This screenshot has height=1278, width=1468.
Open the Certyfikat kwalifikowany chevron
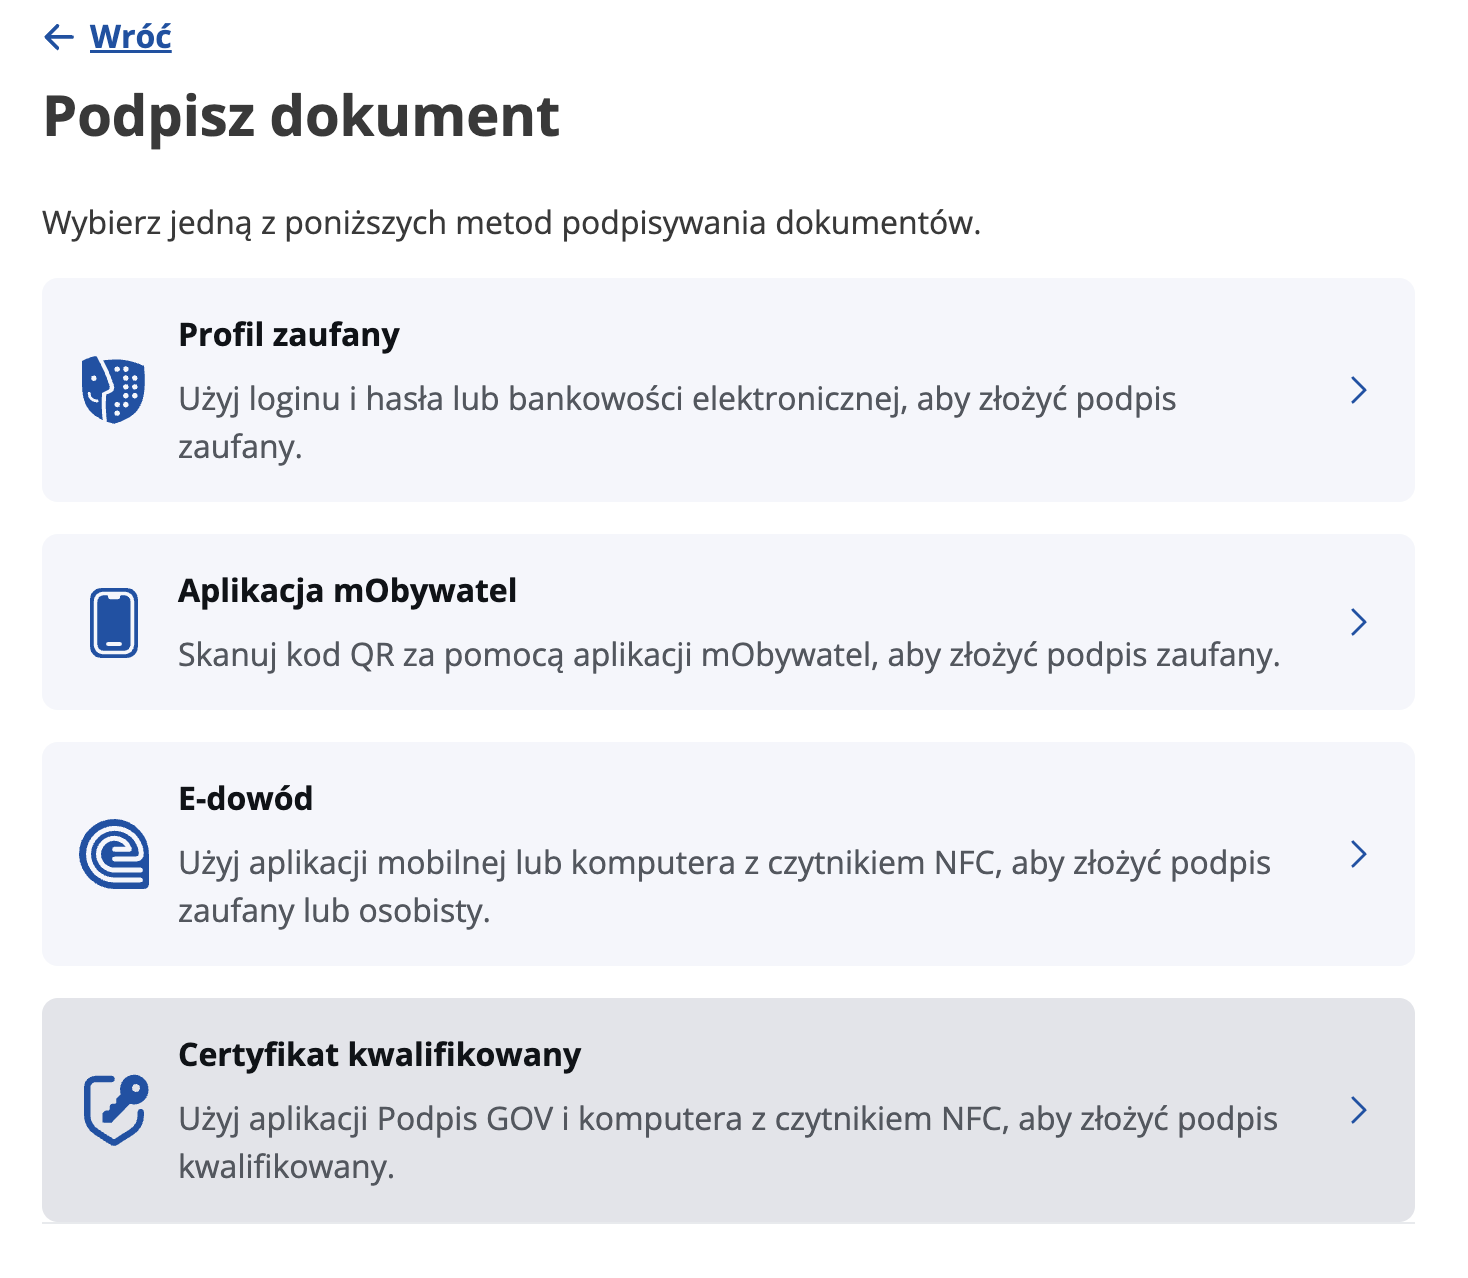(1358, 1110)
